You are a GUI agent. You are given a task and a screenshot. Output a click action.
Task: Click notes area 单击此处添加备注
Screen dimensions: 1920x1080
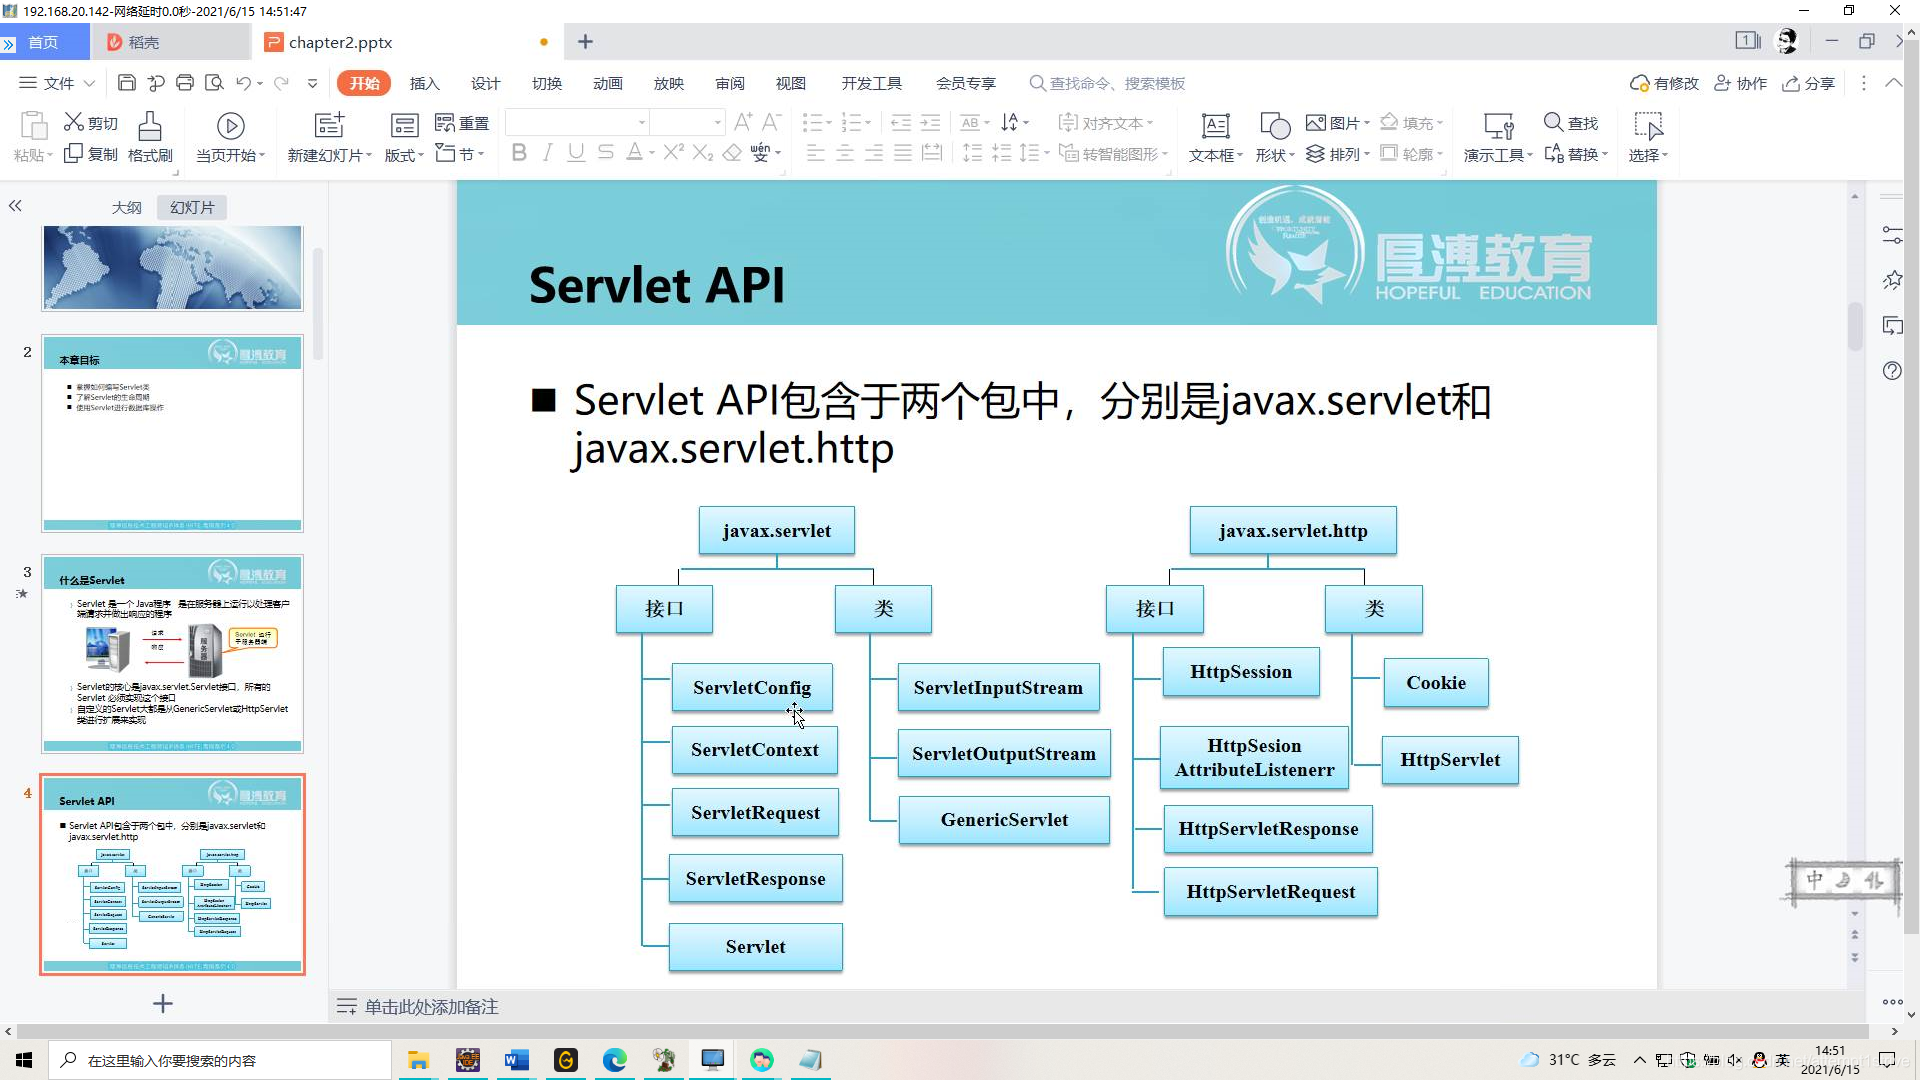point(431,1007)
